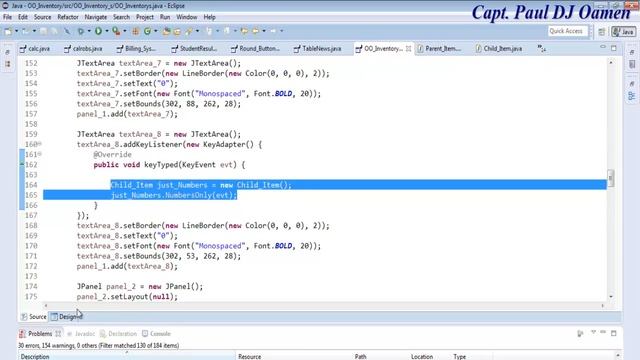Open the Console view tab
This screenshot has height=360, width=640.
[x=156, y=334]
